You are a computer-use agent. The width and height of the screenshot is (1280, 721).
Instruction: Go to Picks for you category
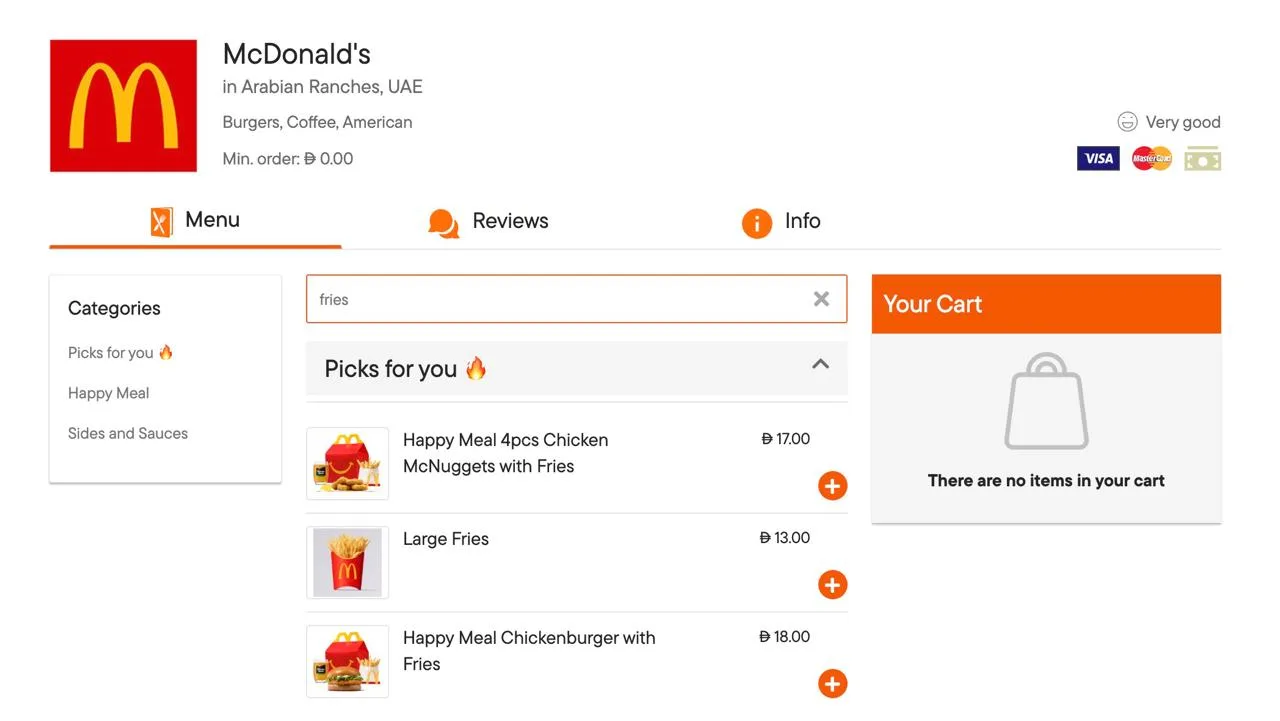pos(120,352)
